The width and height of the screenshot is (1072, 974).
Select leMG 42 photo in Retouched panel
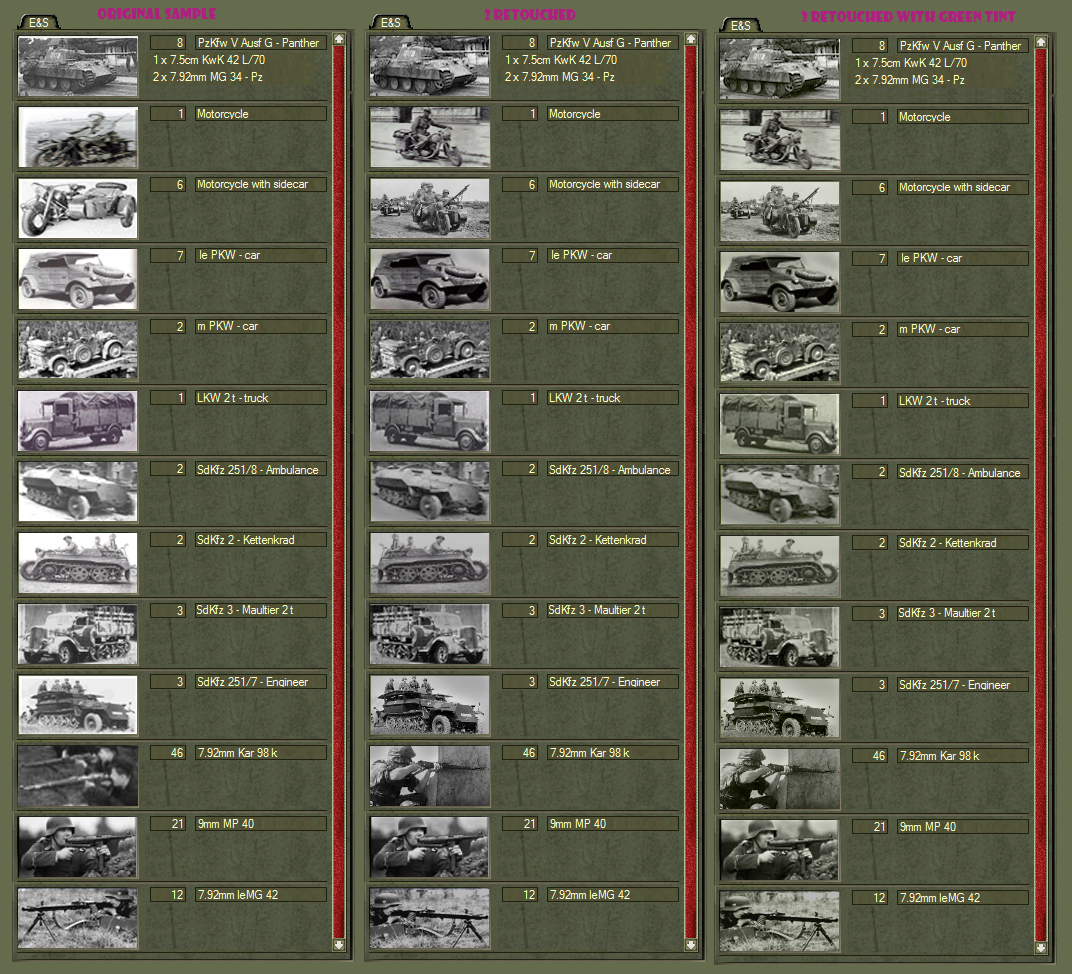pos(430,919)
